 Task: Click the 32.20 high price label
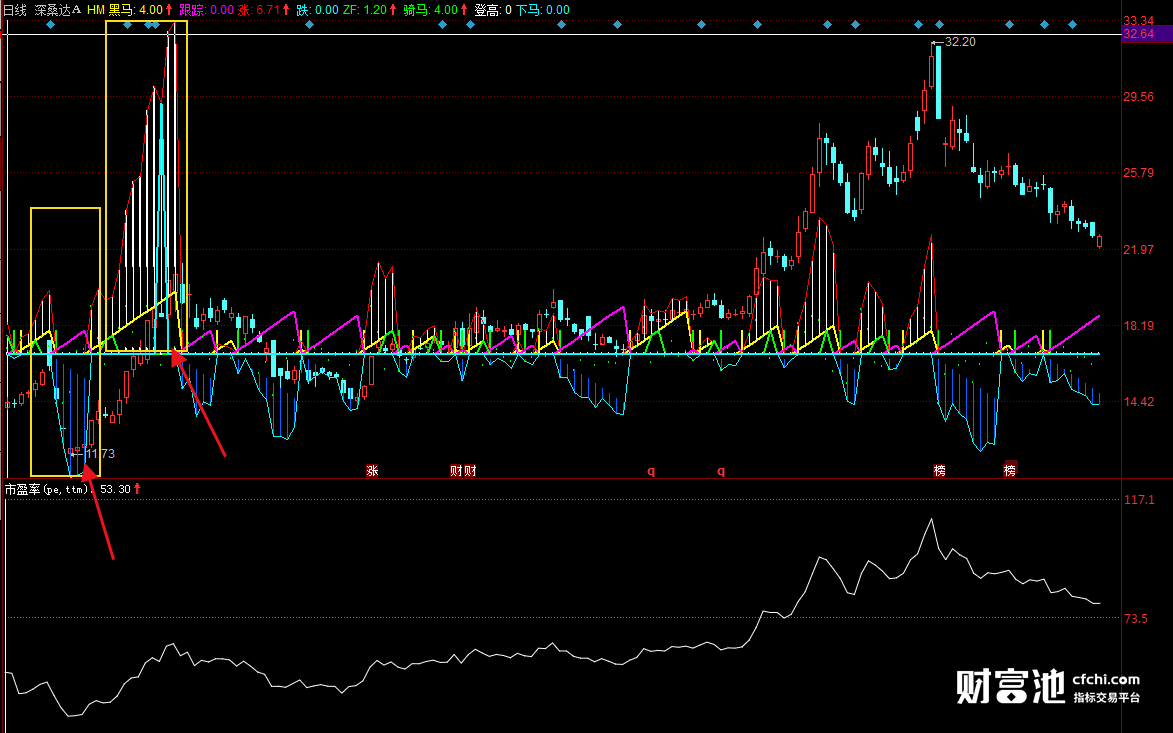(x=960, y=42)
